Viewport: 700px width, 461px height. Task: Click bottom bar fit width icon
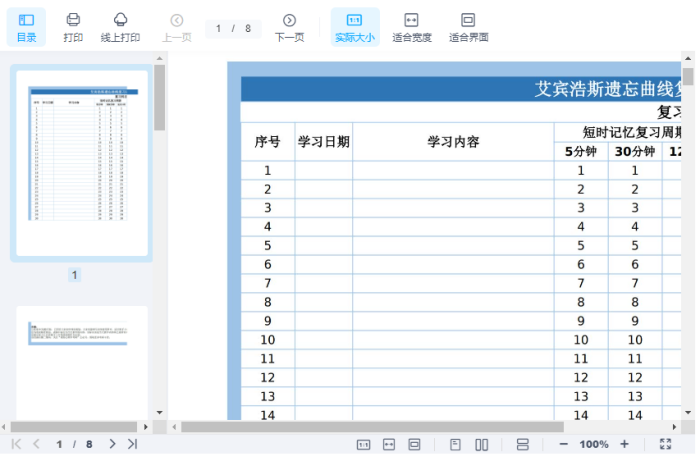(389, 445)
